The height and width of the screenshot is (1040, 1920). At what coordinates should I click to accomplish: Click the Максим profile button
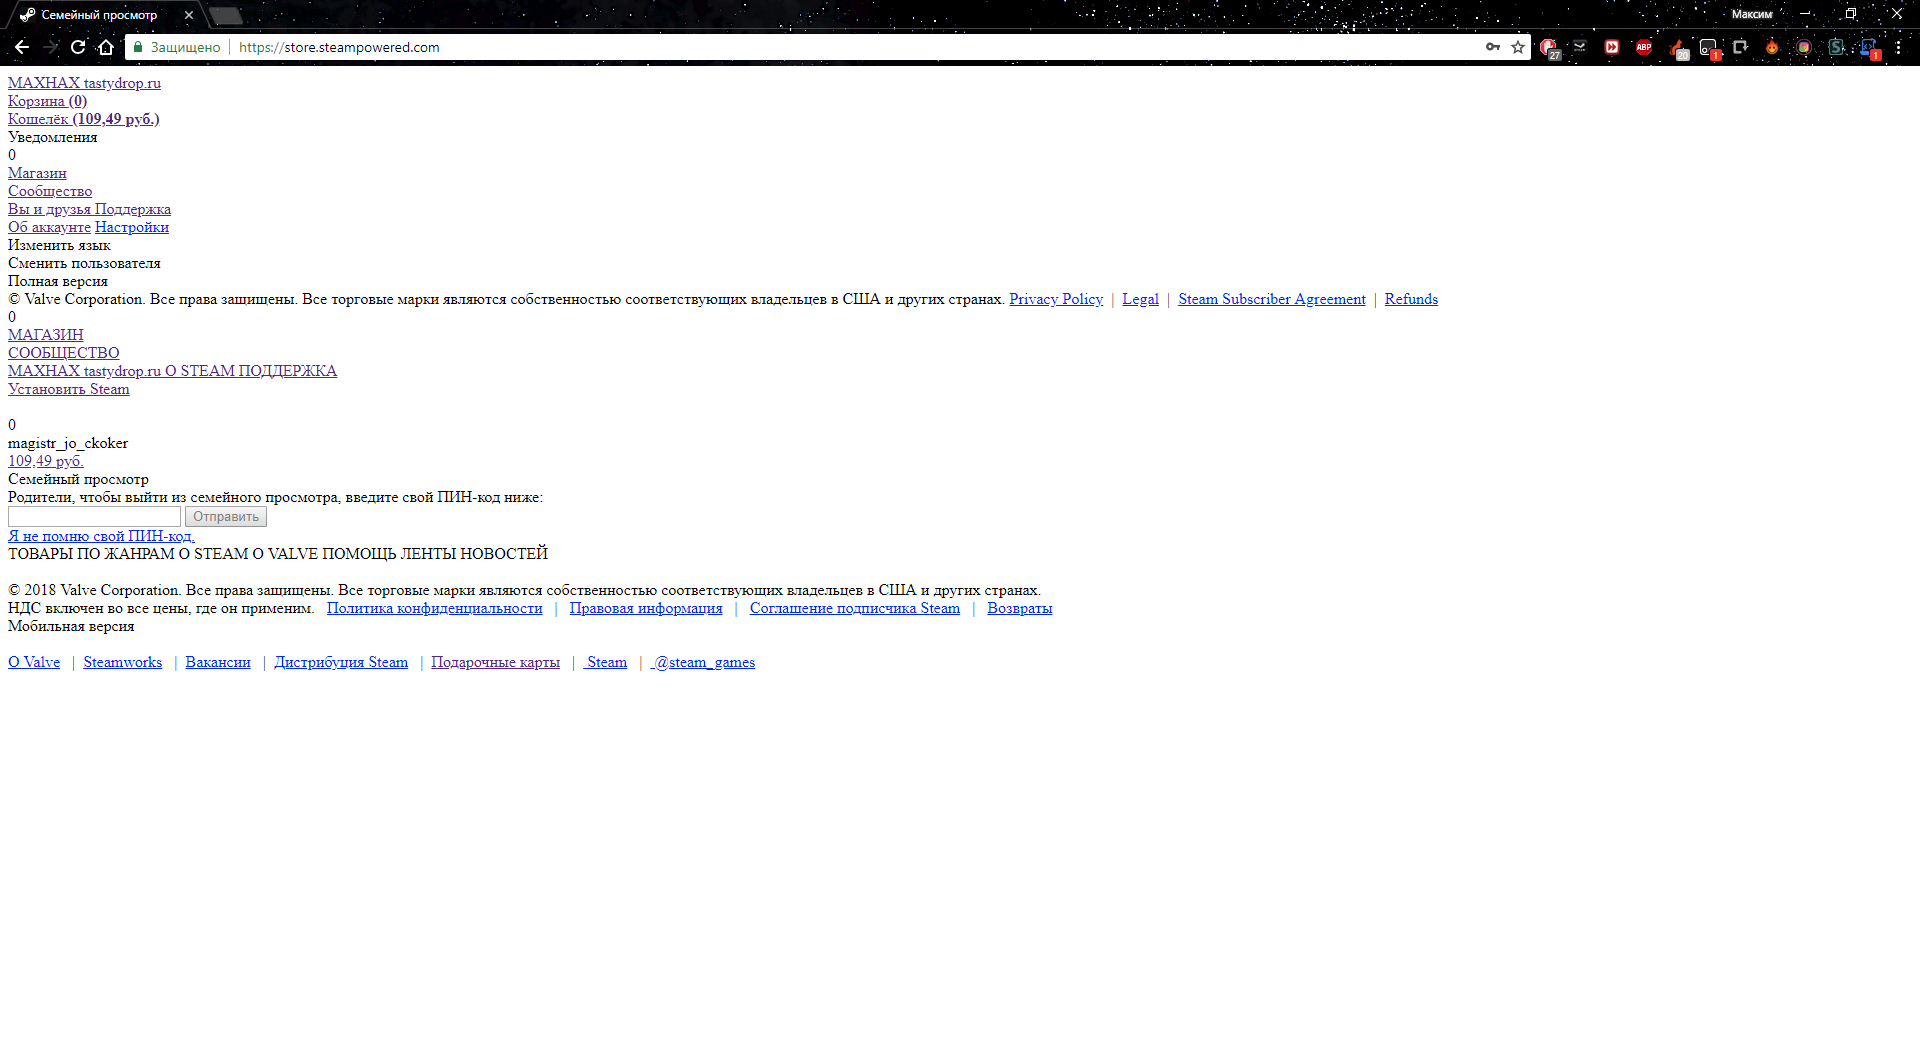[x=1752, y=14]
